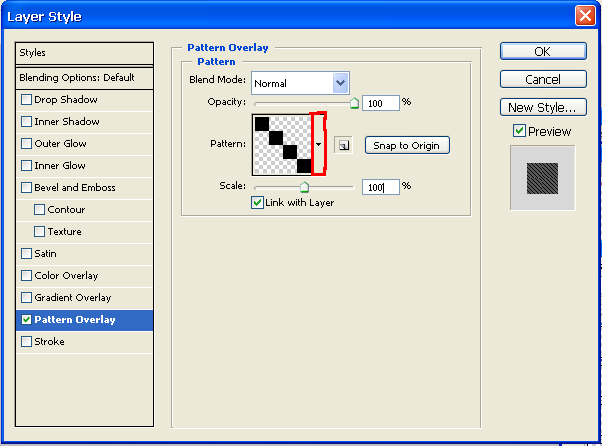The image size is (602, 446).
Task: Toggle the Link with Layer checkbox
Action: point(257,202)
